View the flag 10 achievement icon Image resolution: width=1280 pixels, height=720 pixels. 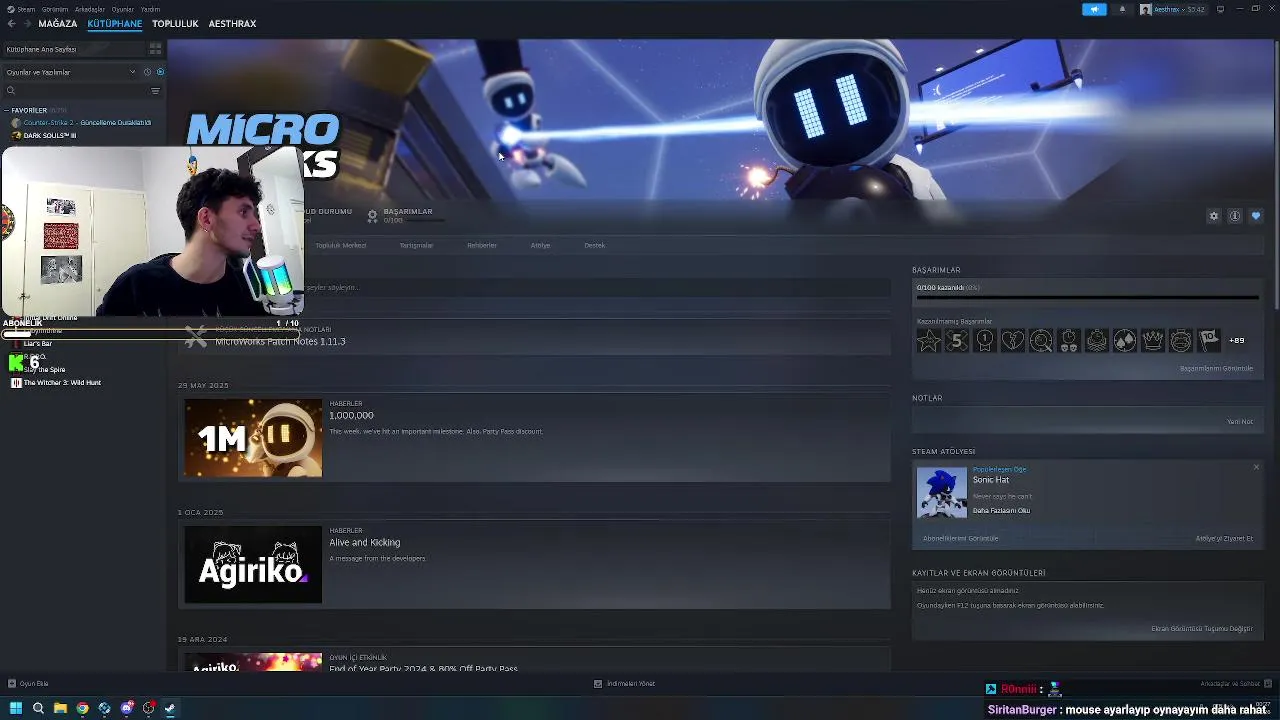point(1209,341)
